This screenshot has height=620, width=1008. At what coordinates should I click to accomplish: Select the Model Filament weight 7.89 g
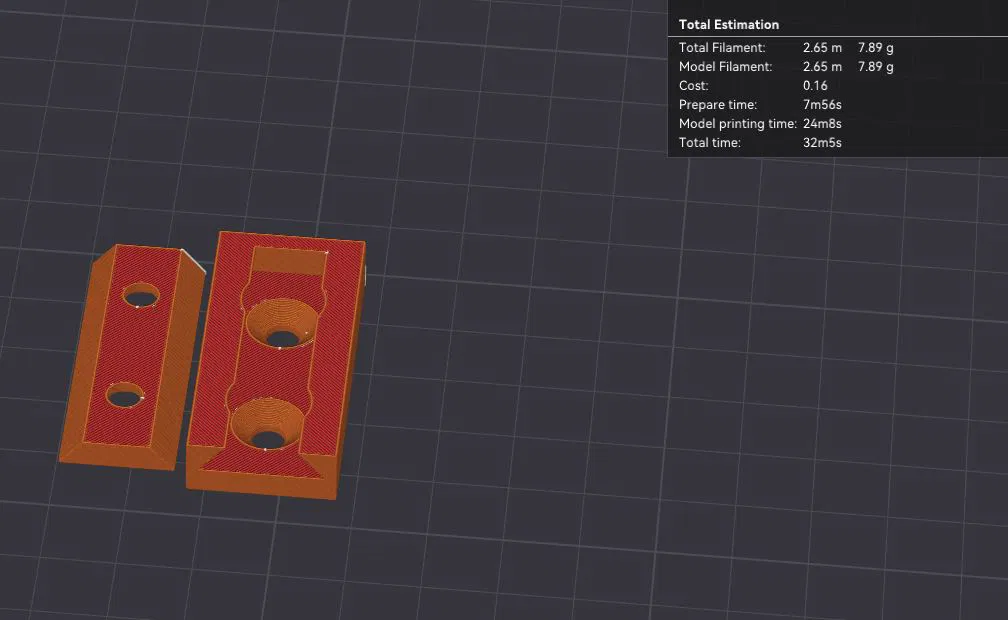tap(876, 67)
